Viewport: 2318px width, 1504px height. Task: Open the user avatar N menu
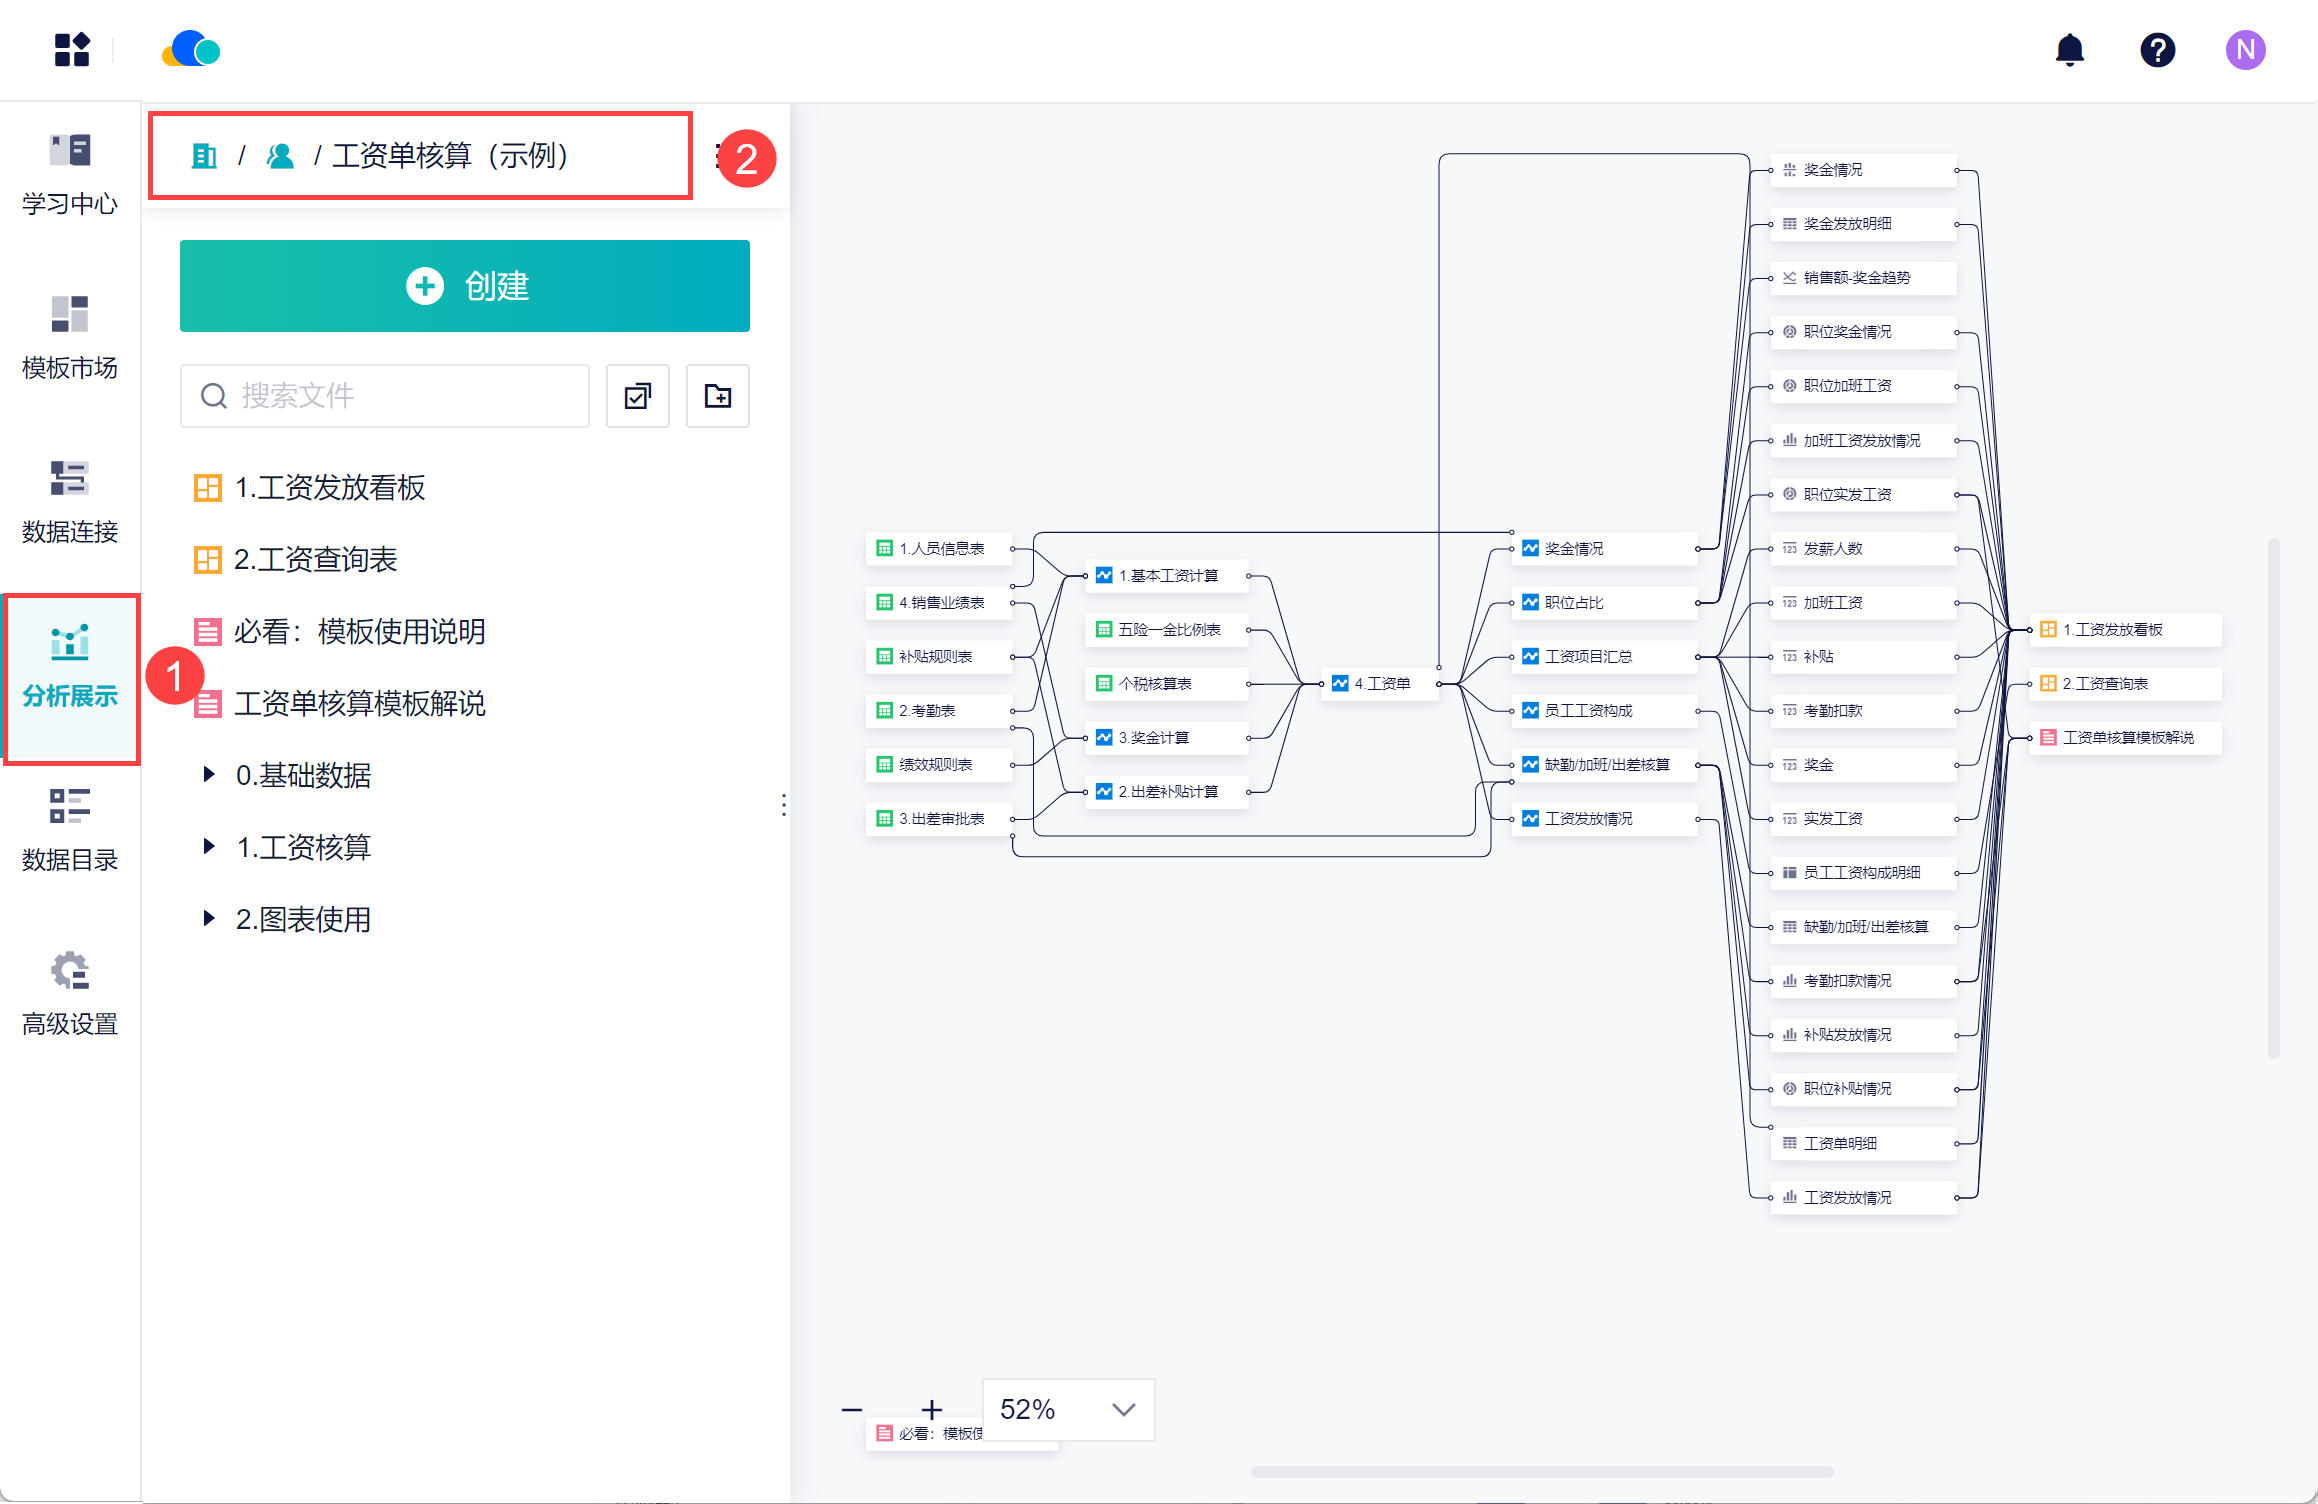2245,50
